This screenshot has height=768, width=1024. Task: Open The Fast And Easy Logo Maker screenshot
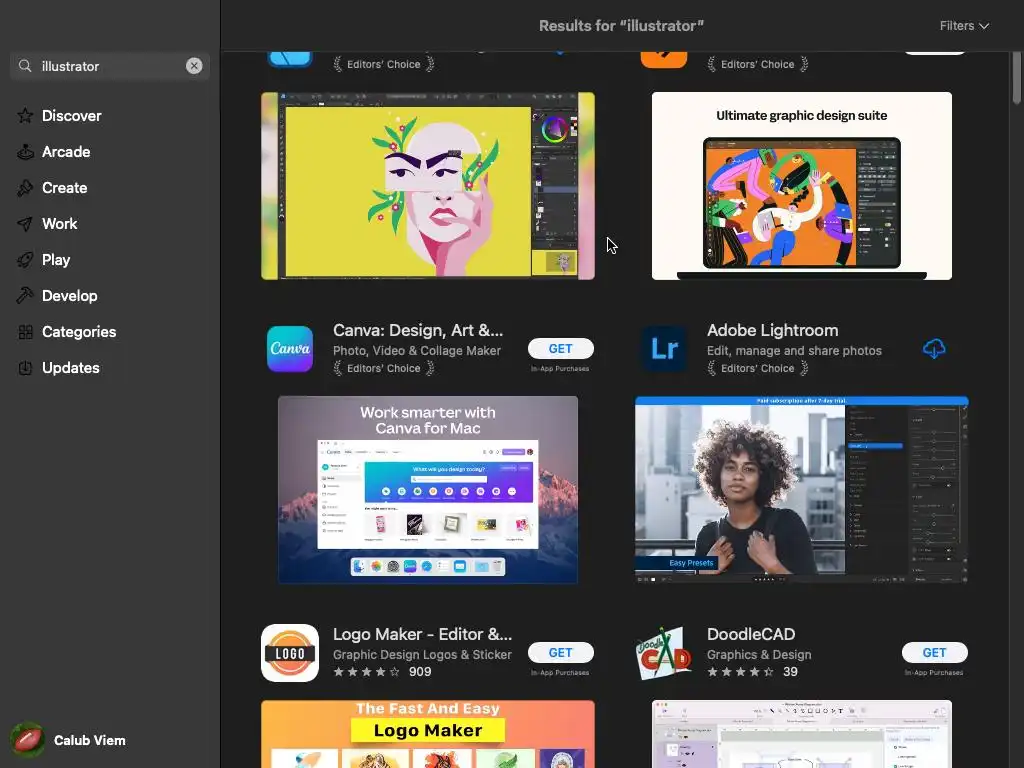click(x=428, y=734)
